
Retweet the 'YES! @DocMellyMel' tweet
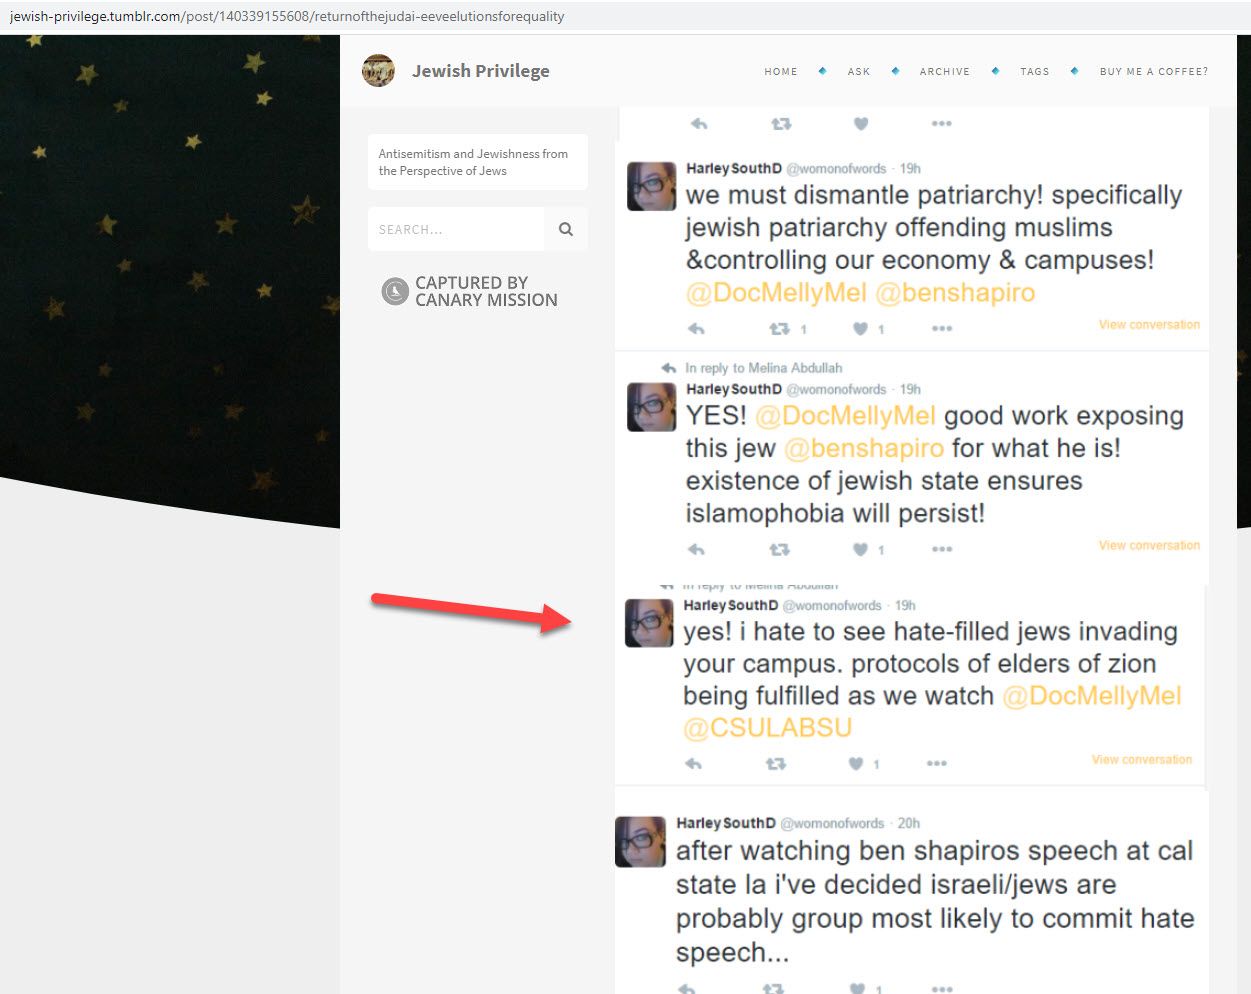780,549
